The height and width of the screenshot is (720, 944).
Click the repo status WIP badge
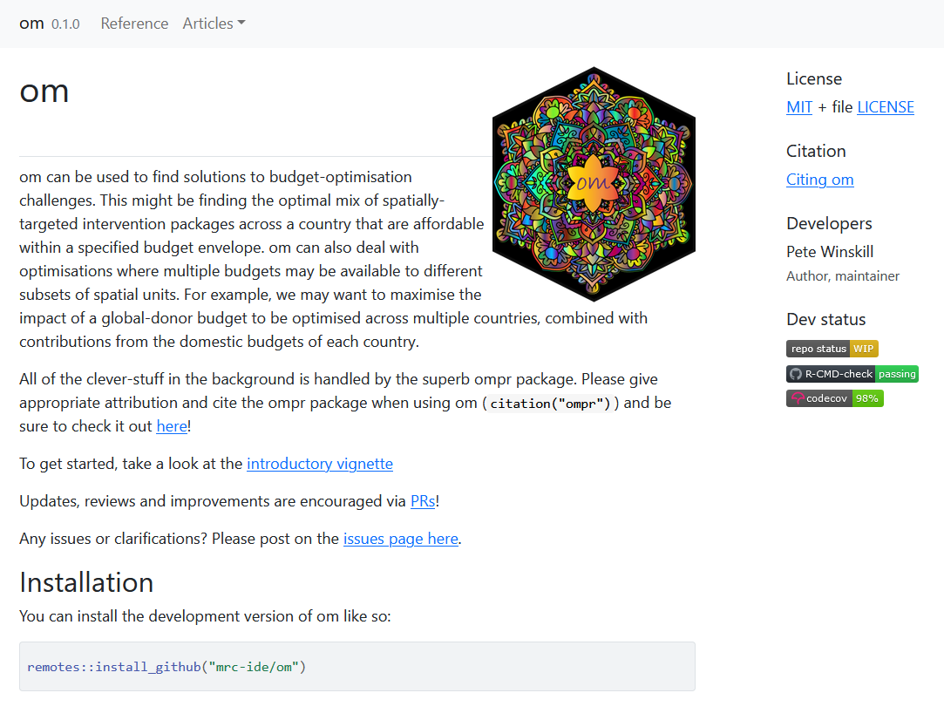coord(832,349)
